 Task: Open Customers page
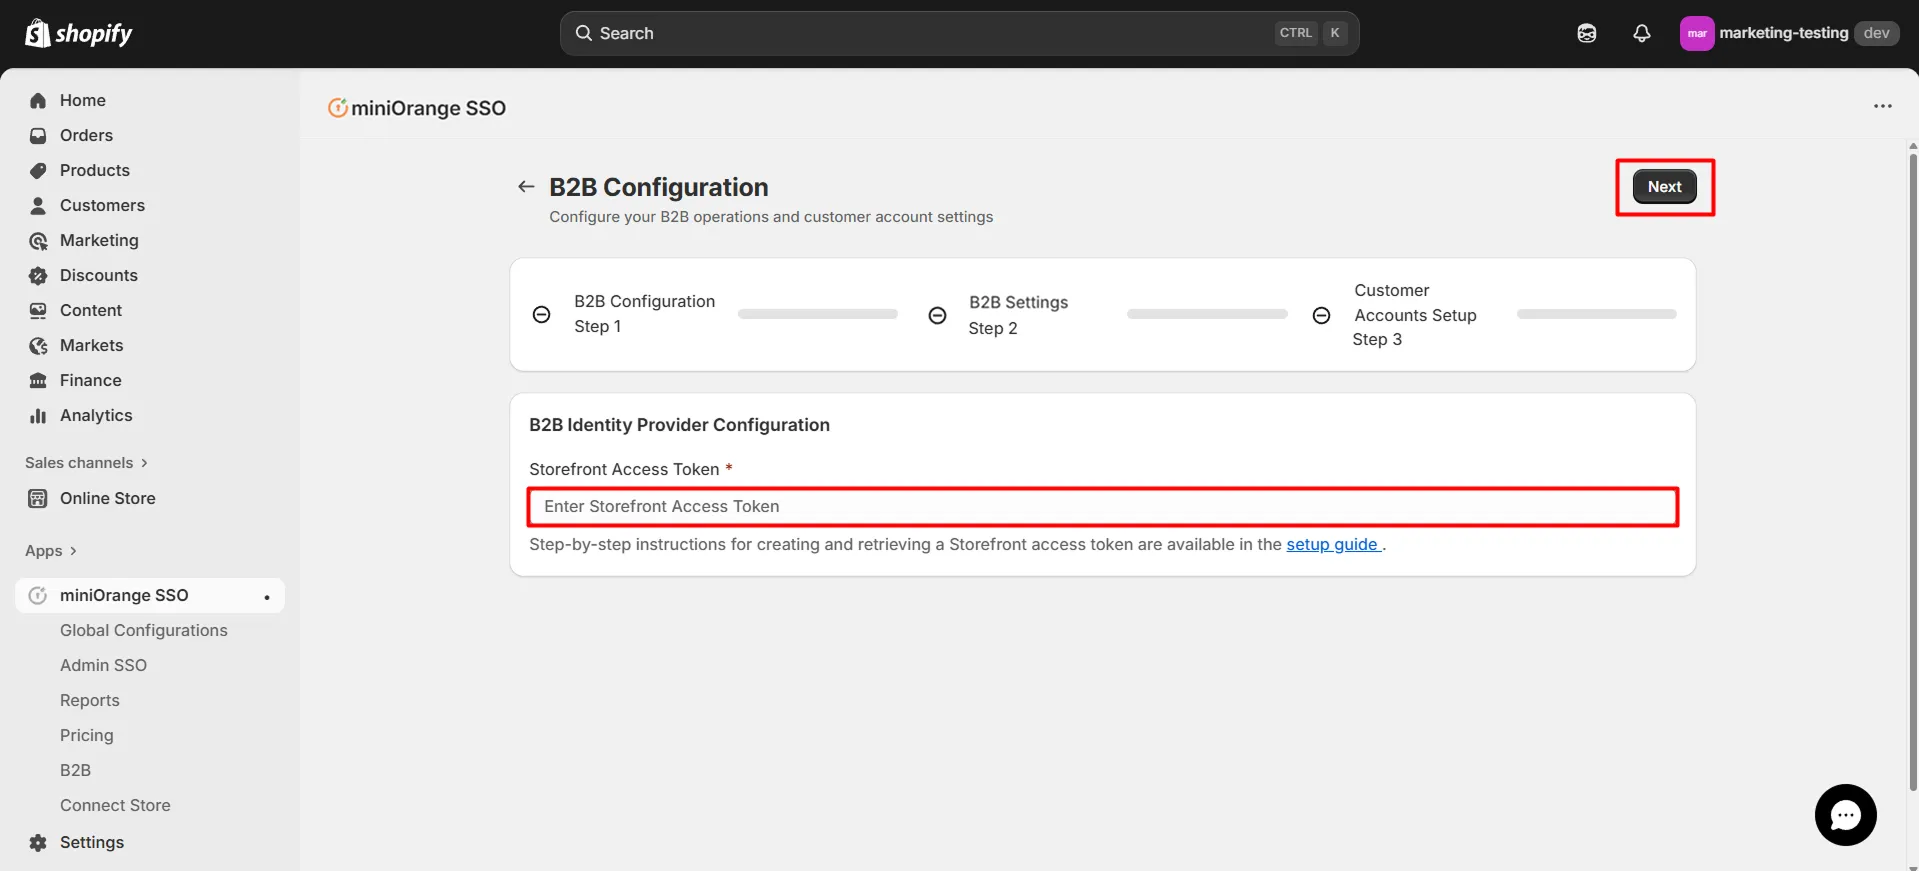pos(102,205)
